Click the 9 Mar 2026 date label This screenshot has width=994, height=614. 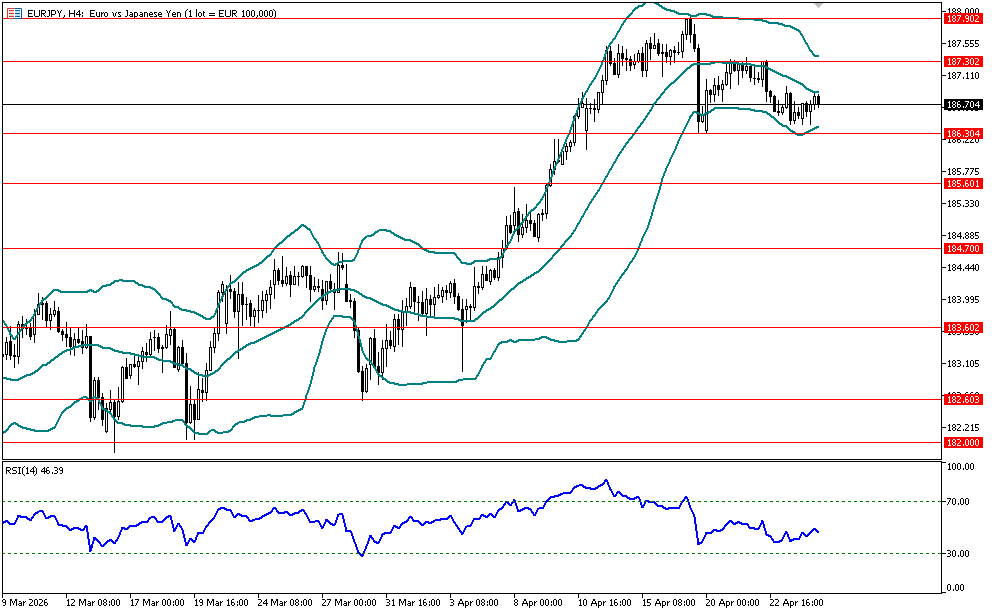tap(29, 603)
